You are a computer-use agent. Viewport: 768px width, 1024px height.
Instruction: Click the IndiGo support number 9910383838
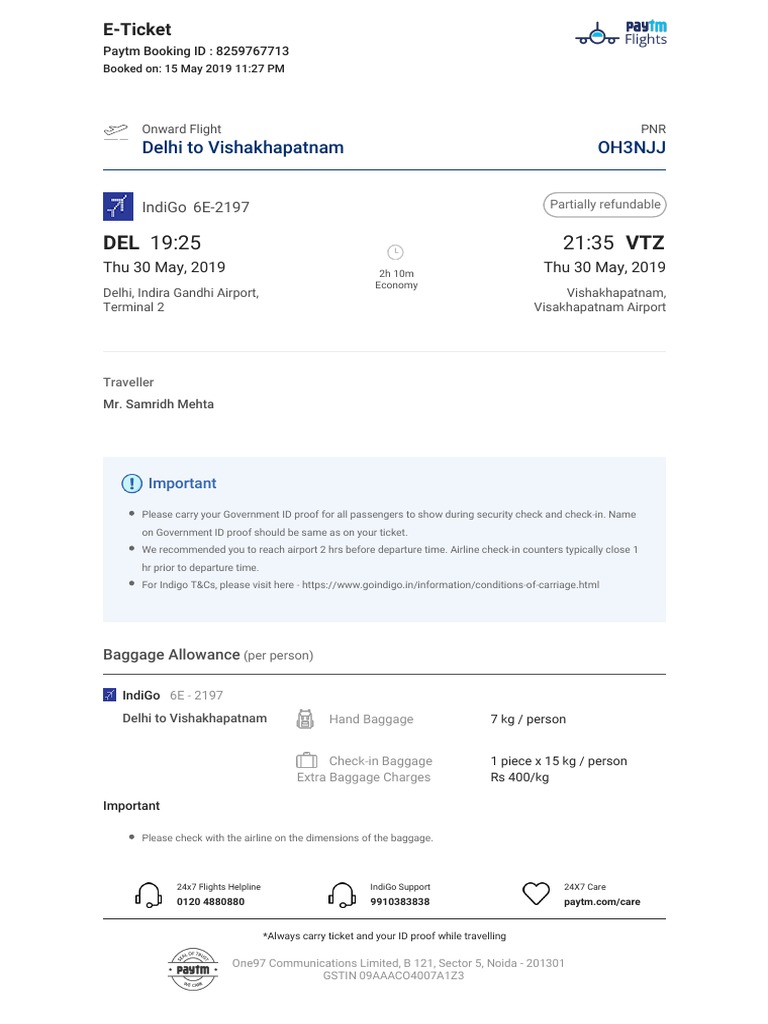pyautogui.click(x=400, y=902)
